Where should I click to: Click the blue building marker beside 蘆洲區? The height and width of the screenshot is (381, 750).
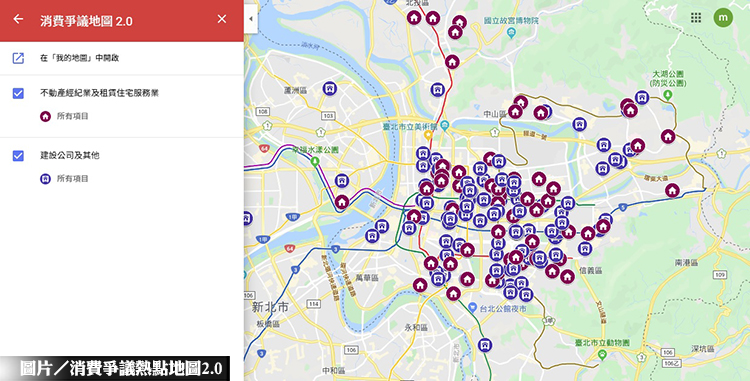pos(329,88)
